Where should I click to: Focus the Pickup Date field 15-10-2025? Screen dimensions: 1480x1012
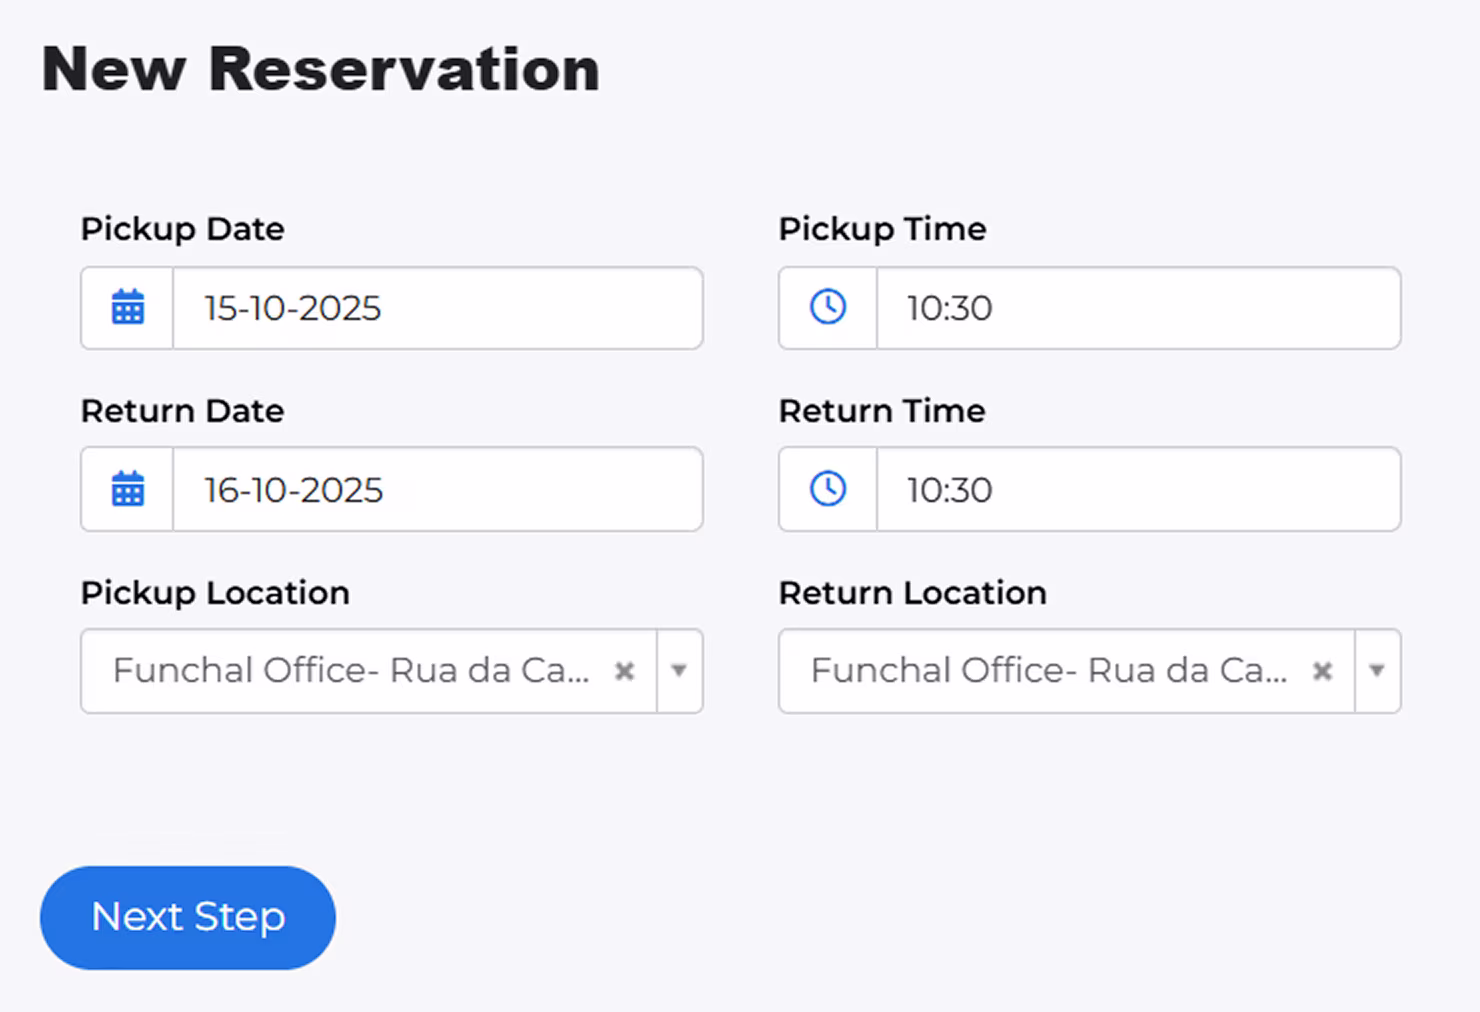(x=437, y=308)
